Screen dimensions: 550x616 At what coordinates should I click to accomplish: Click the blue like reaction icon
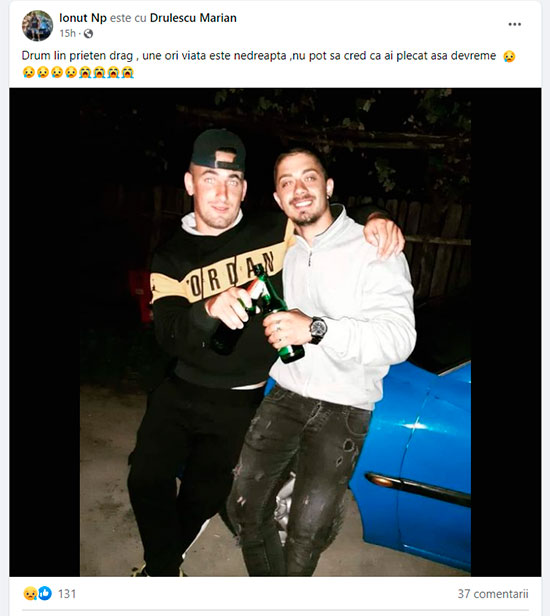(x=45, y=593)
